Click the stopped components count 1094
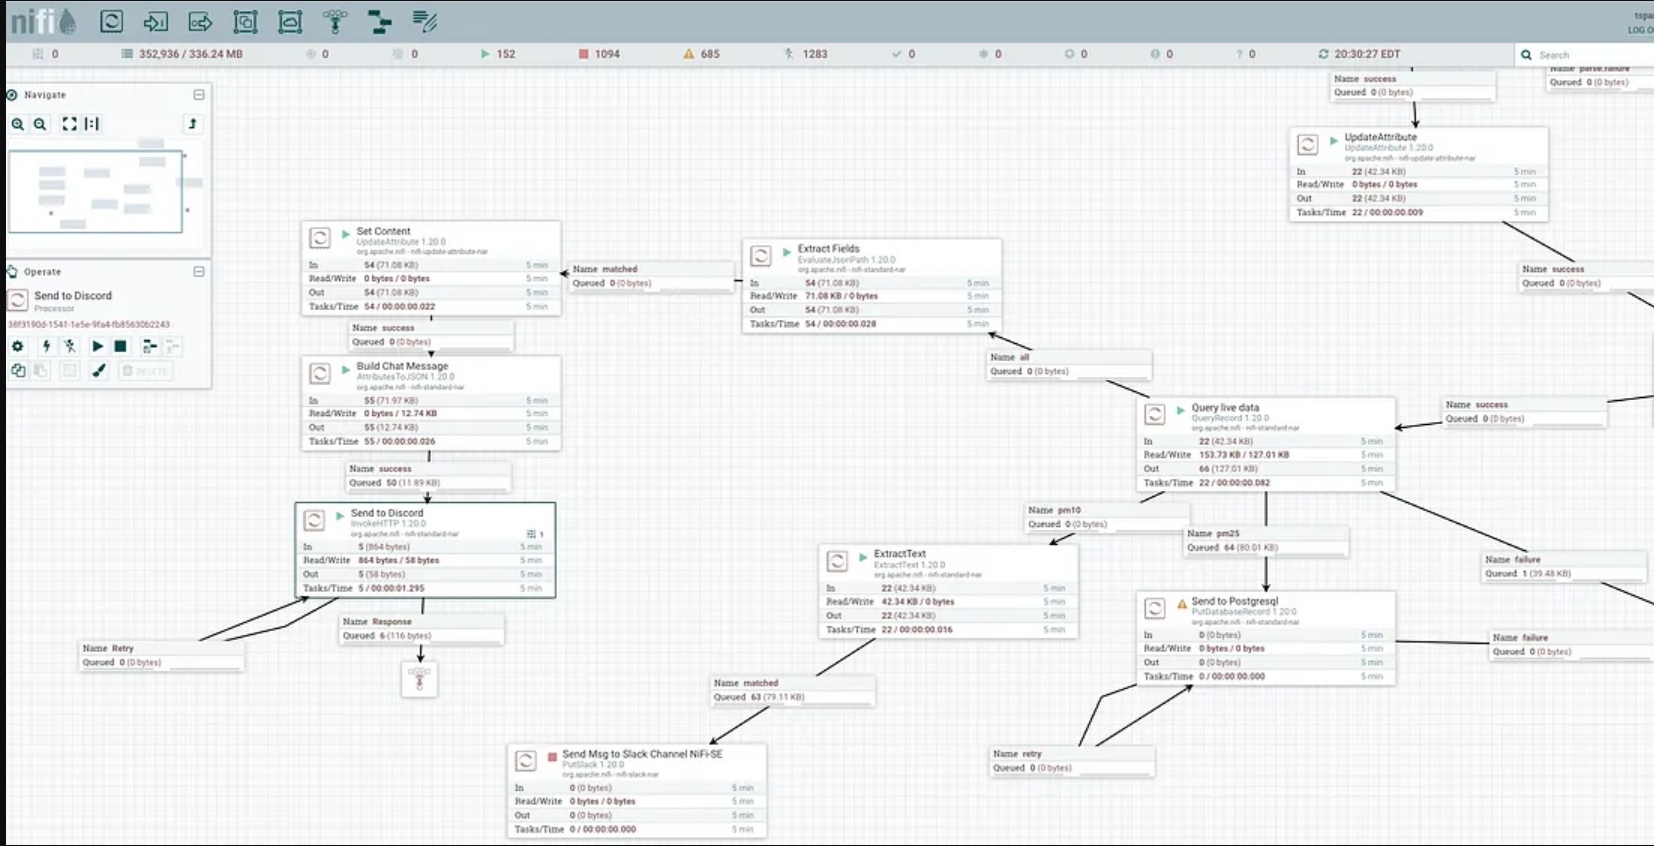Viewport: 1654px width, 846px height. point(599,54)
